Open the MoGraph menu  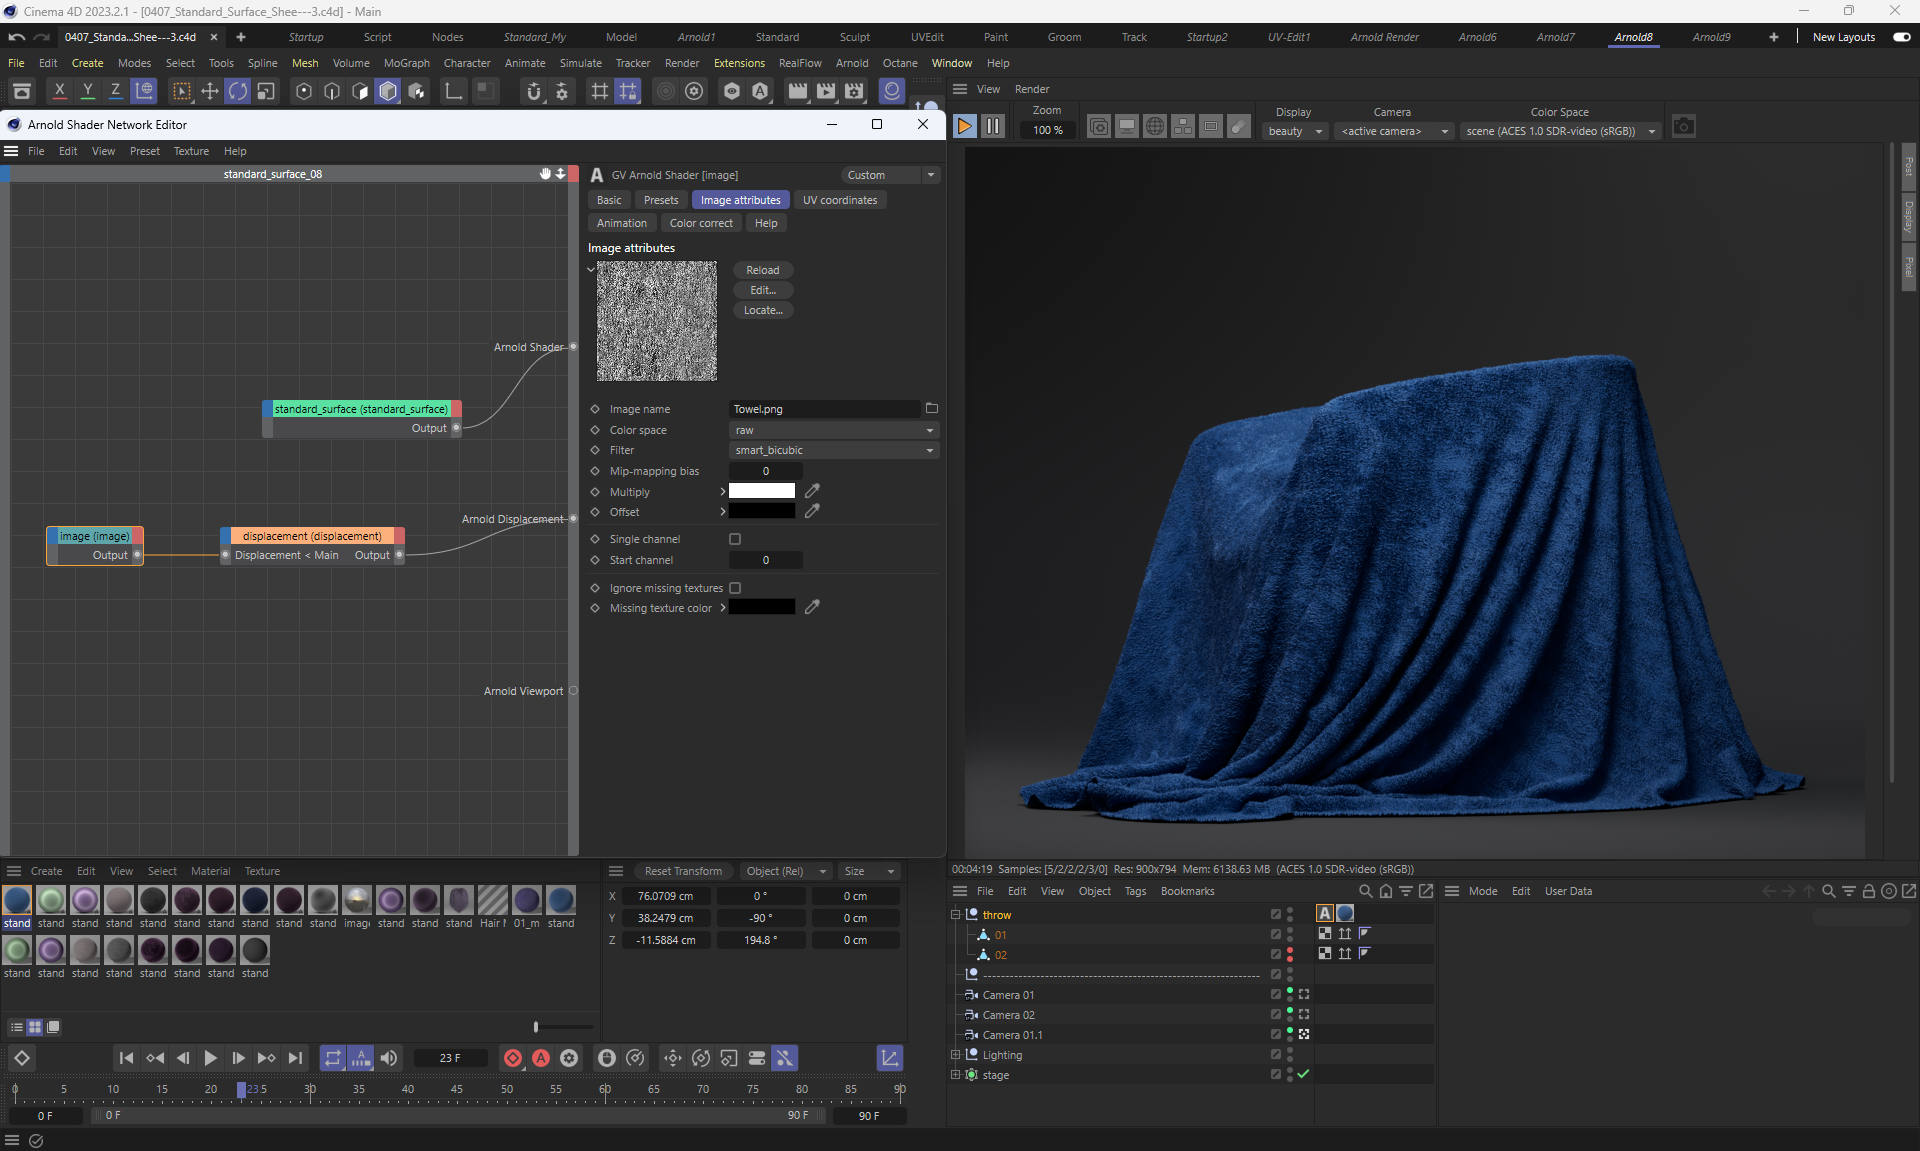(x=406, y=63)
